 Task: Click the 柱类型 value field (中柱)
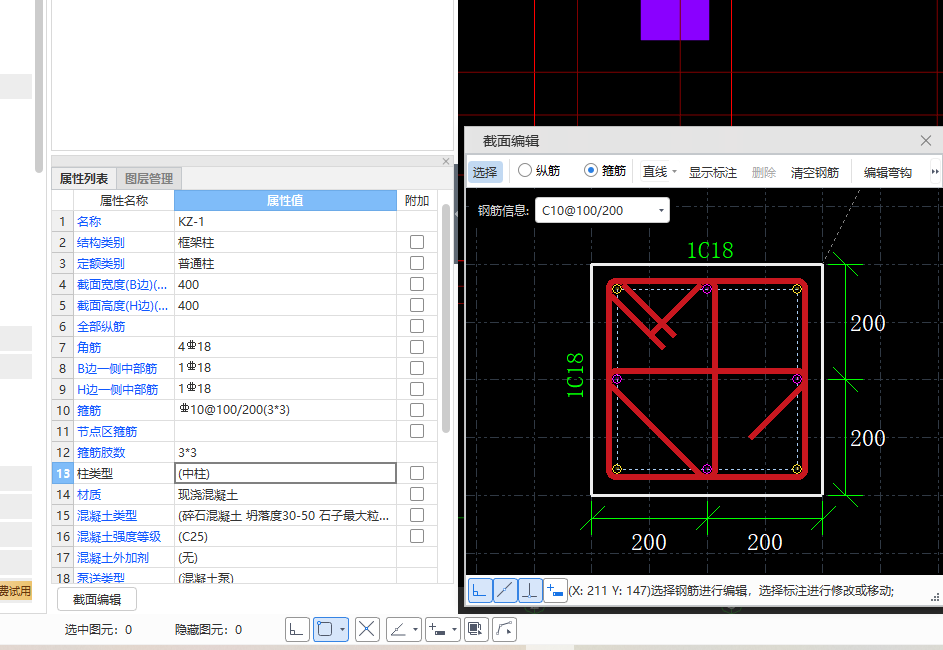[x=285, y=473]
